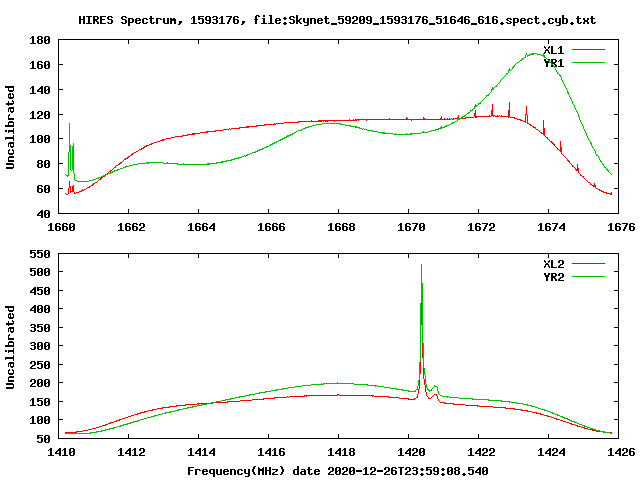The image size is (640, 480).
Task: Click the 1410 x-axis tick label
Action: (x=61, y=452)
